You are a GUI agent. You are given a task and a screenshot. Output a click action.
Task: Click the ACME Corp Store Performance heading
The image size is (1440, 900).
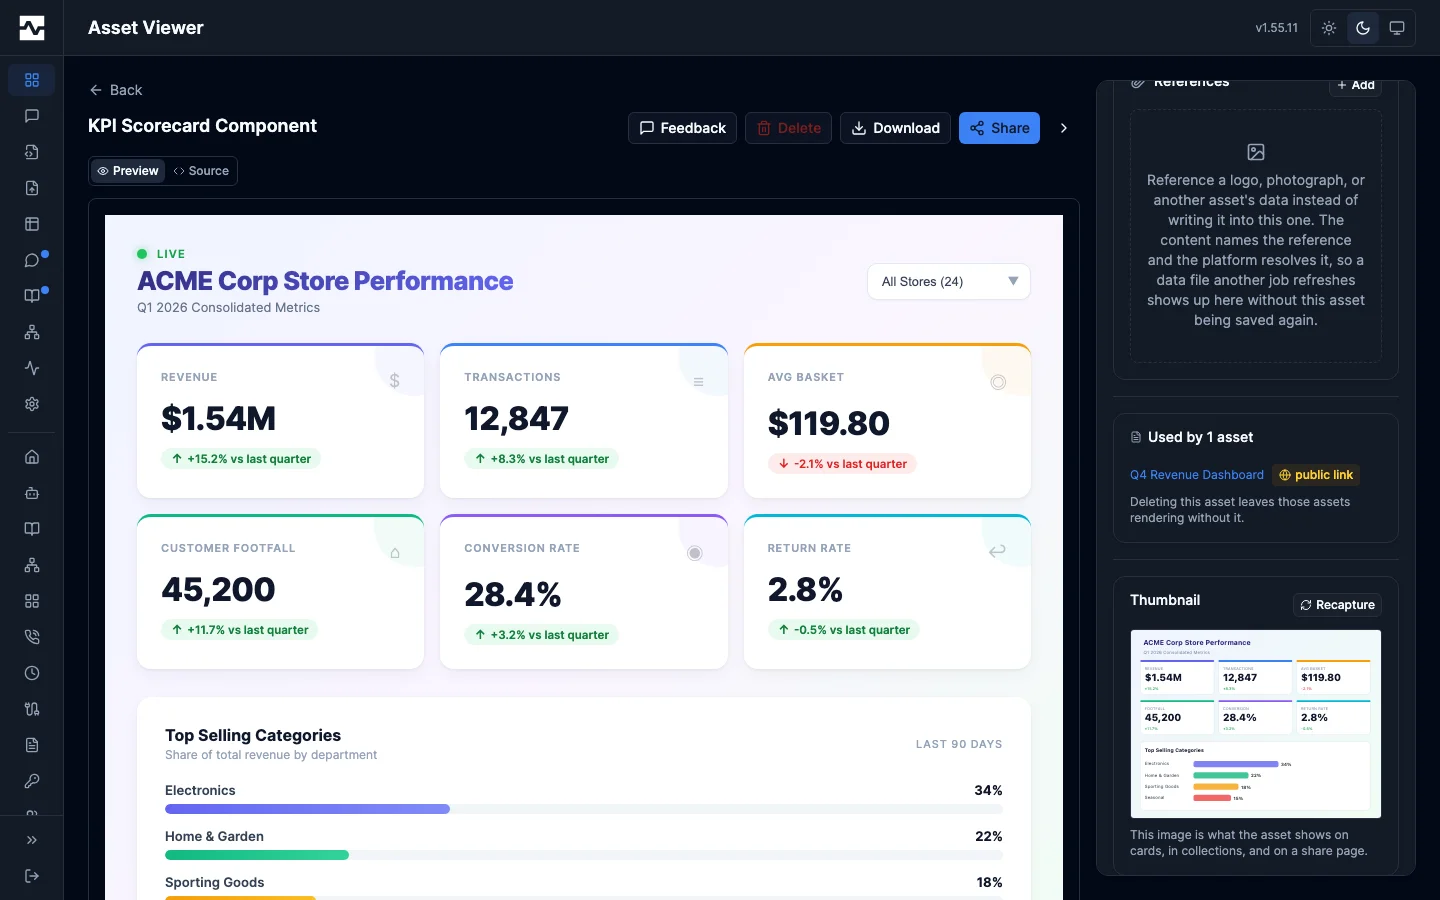click(x=325, y=281)
